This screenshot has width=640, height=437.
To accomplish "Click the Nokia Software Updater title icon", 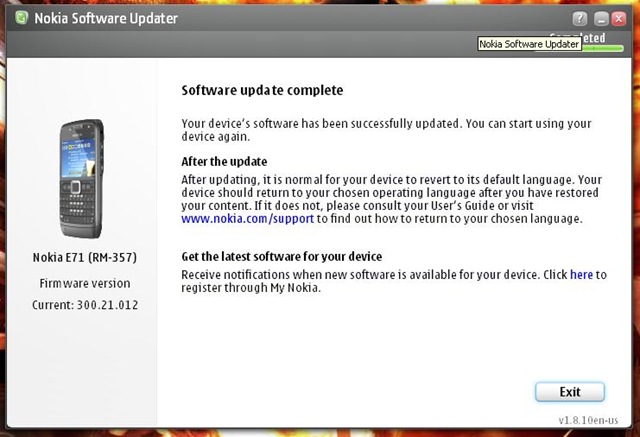I will (21, 18).
